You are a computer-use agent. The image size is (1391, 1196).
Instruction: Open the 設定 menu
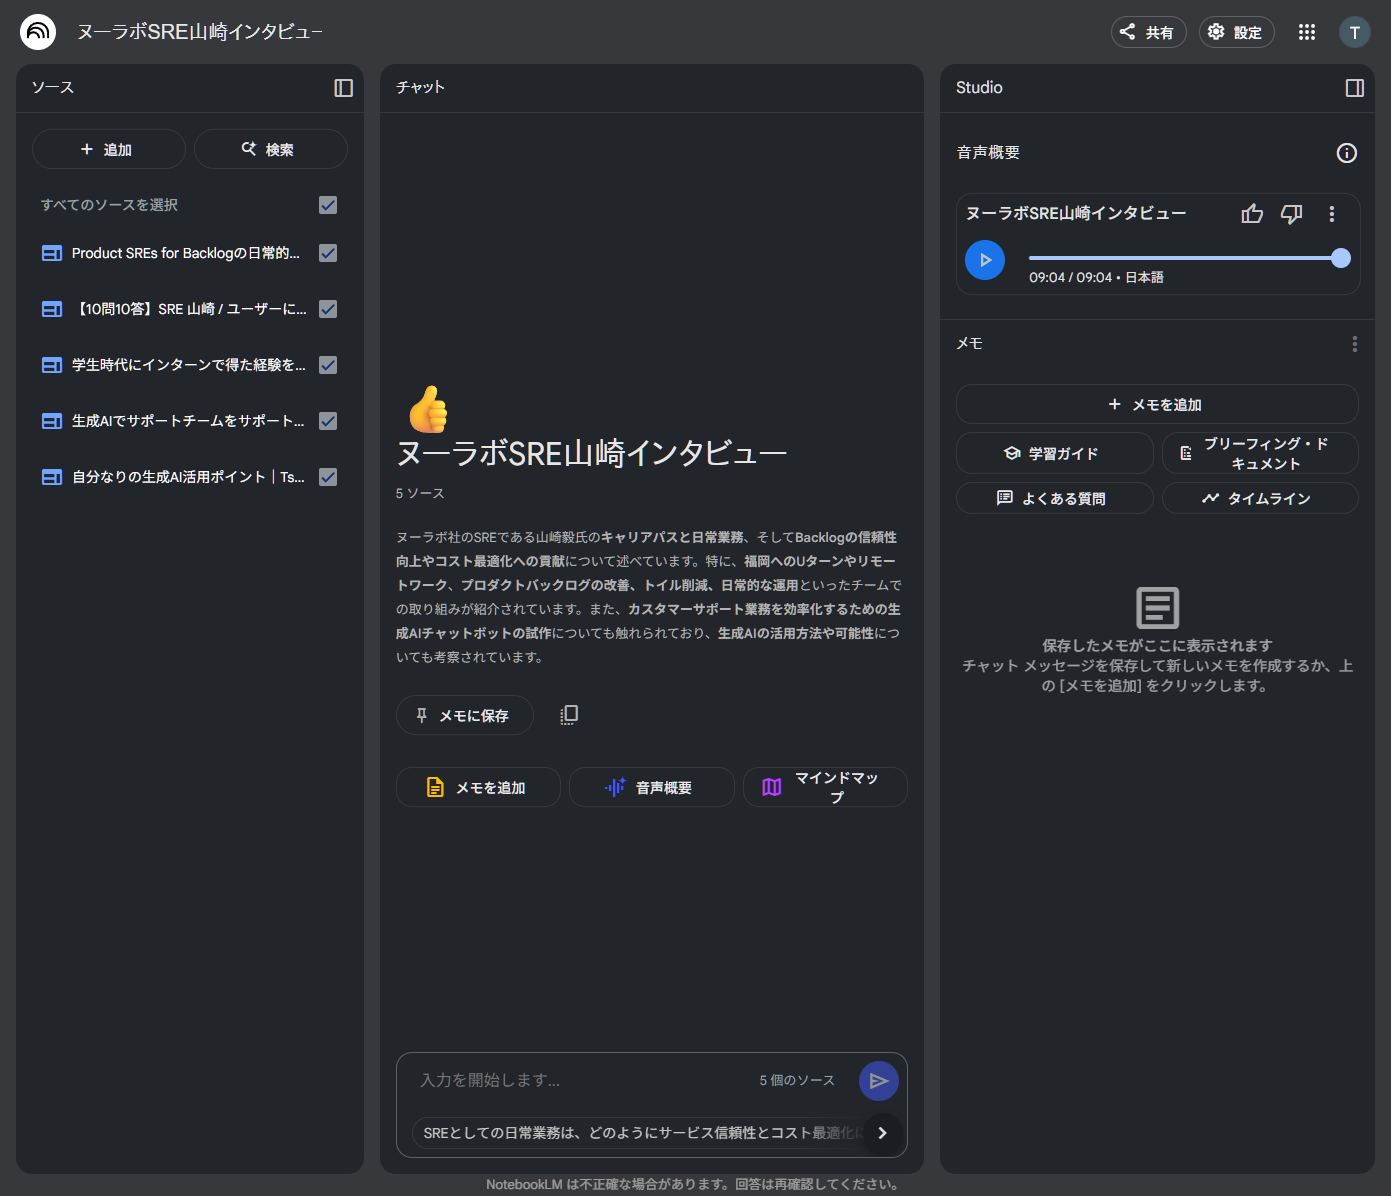(1236, 31)
